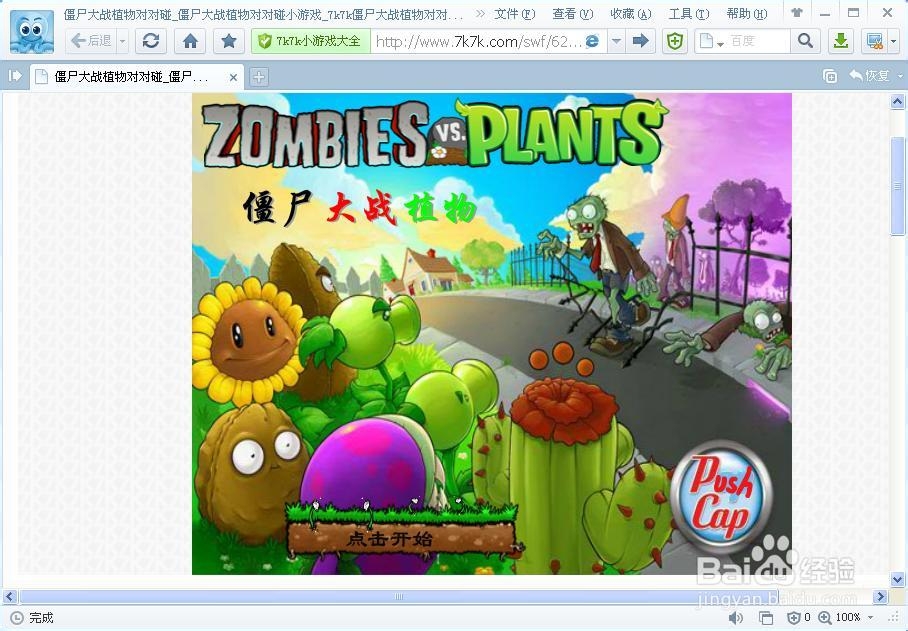Image resolution: width=908 pixels, height=631 pixels.
Task: Switch rendering engine via IE icon
Action: (592, 41)
